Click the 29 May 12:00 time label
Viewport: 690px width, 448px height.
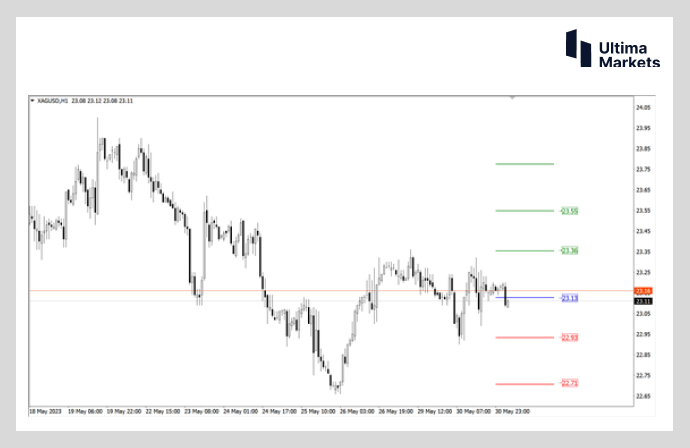coord(434,411)
